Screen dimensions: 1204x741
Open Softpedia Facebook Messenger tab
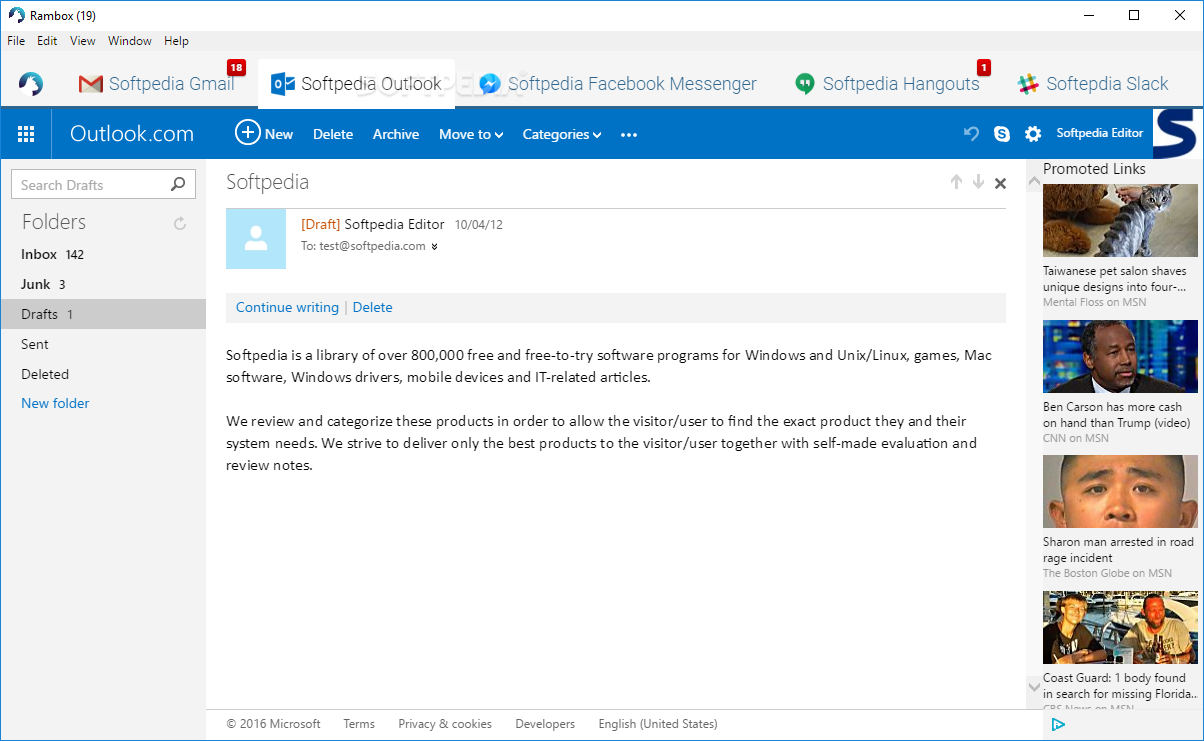(x=617, y=84)
